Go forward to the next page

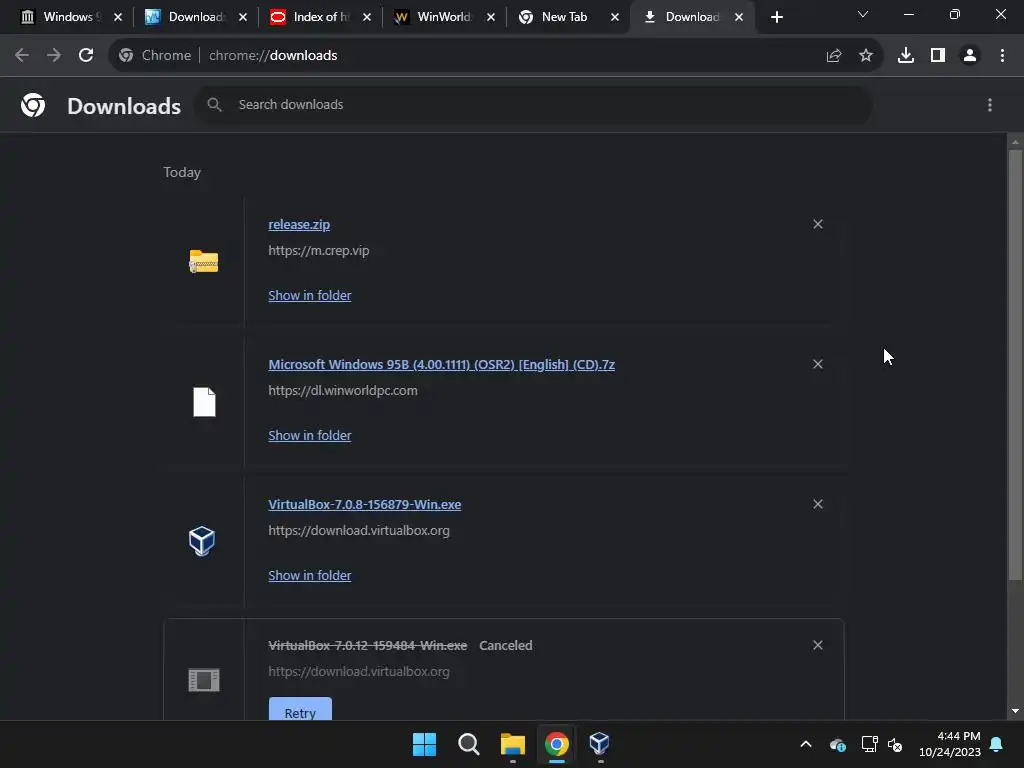(54, 56)
